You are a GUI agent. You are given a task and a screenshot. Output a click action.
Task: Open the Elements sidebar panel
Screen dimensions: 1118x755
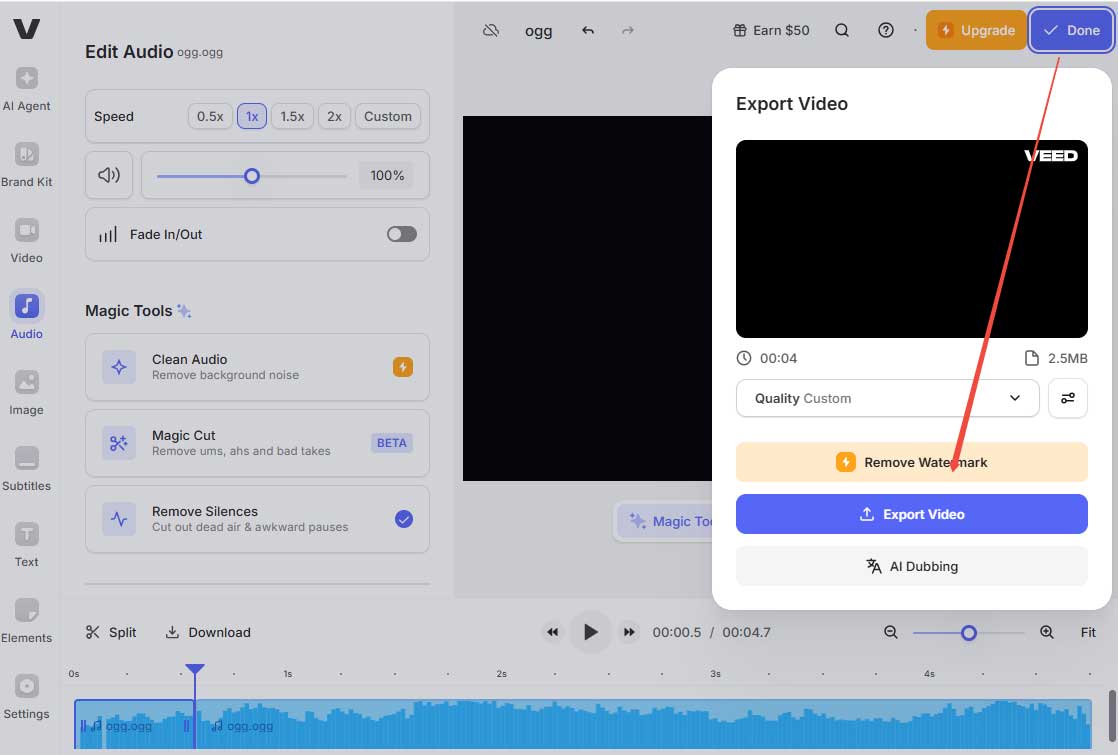pyautogui.click(x=26, y=622)
